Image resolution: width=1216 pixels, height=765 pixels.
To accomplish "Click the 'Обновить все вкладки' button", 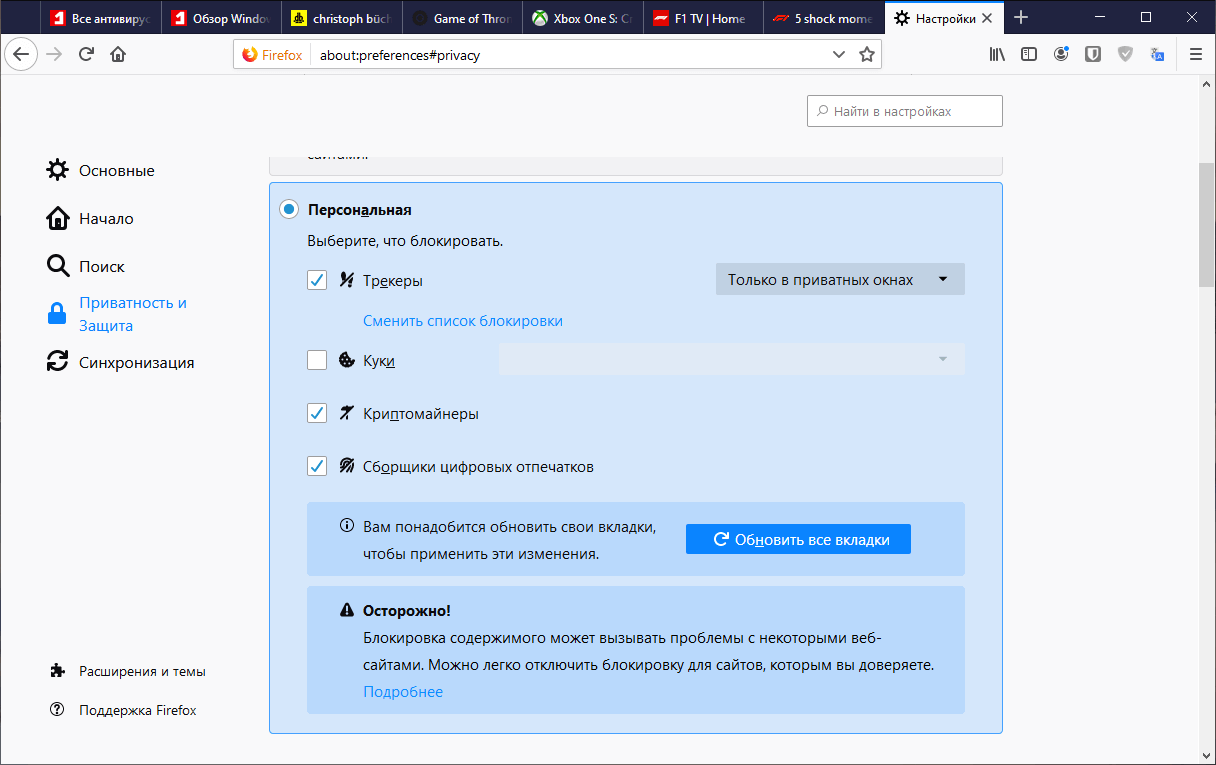I will click(x=798, y=538).
